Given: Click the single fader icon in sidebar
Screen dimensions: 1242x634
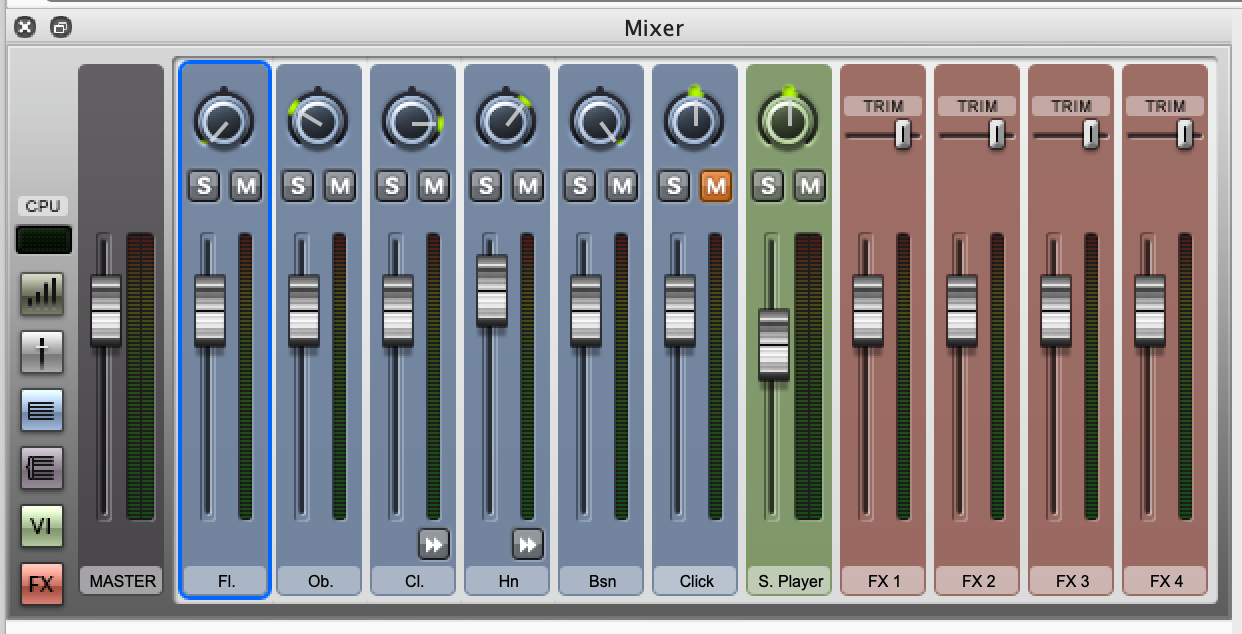Looking at the screenshot, I should 42,352.
